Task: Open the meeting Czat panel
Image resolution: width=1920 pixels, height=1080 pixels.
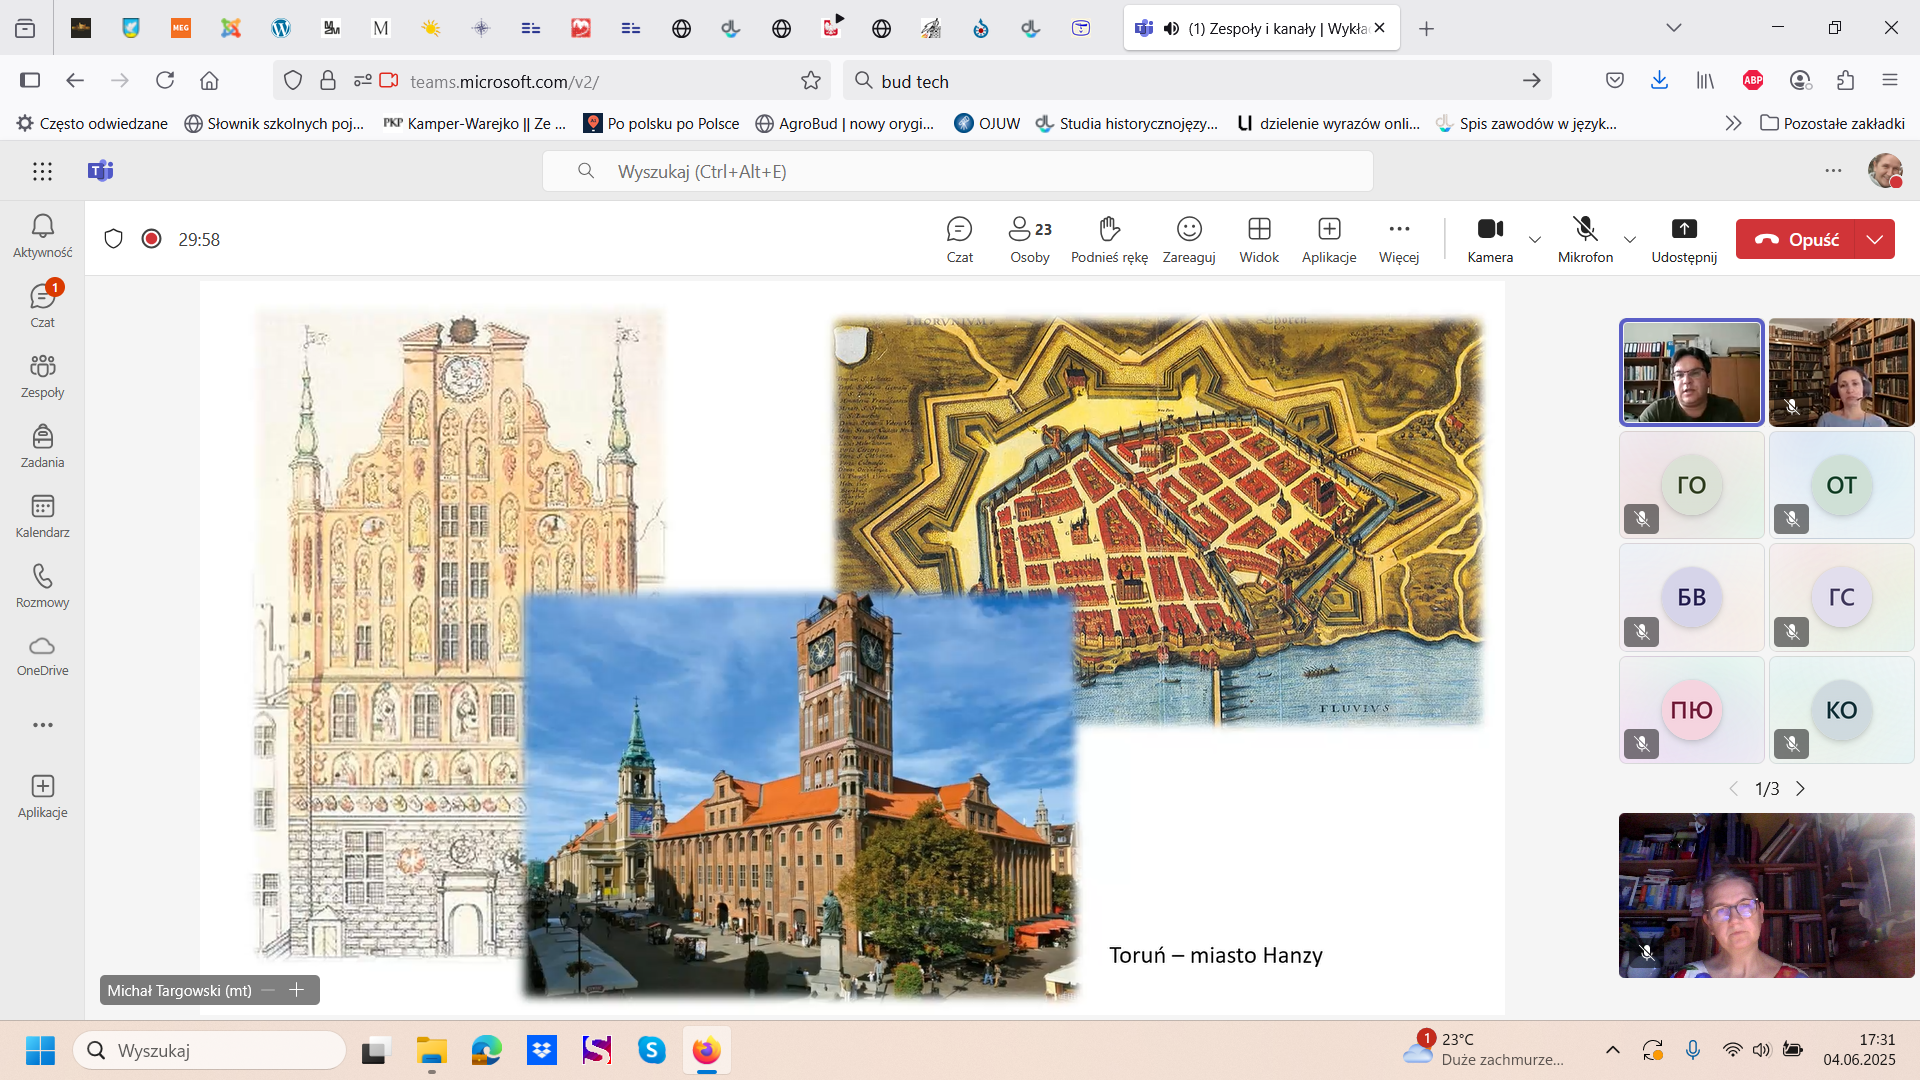Action: point(959,239)
